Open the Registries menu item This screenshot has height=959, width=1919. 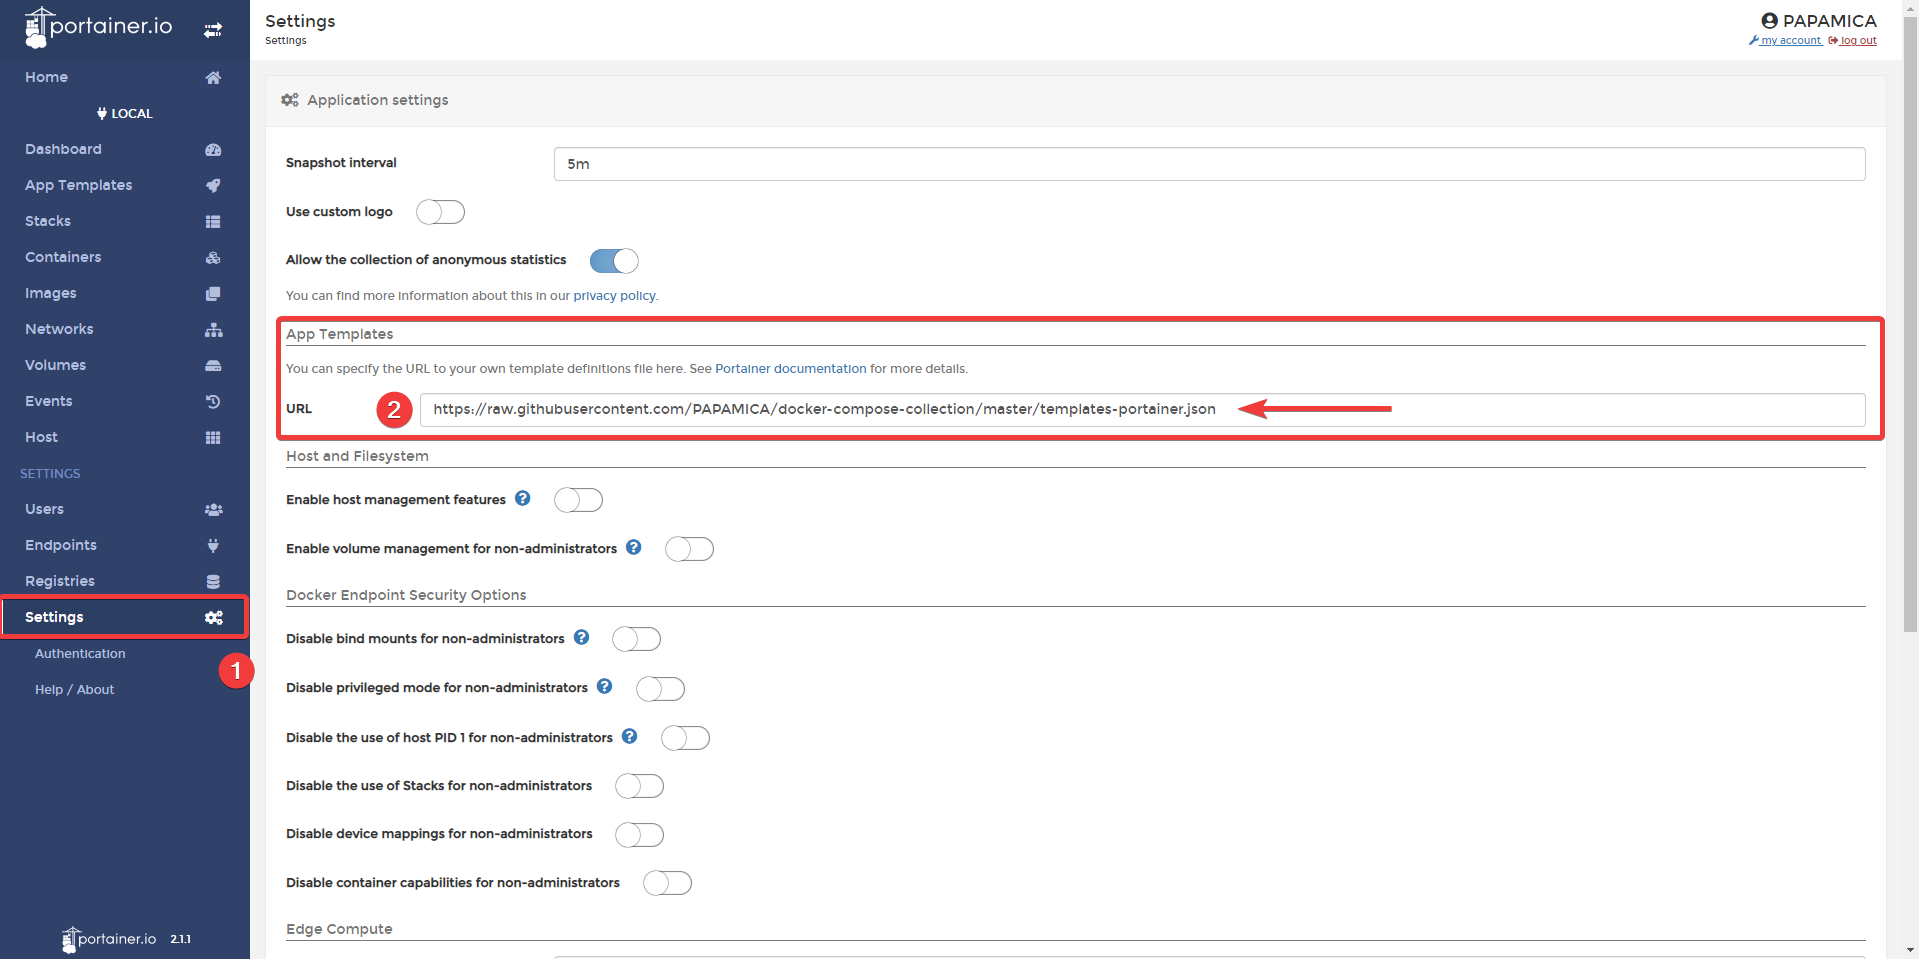click(124, 581)
